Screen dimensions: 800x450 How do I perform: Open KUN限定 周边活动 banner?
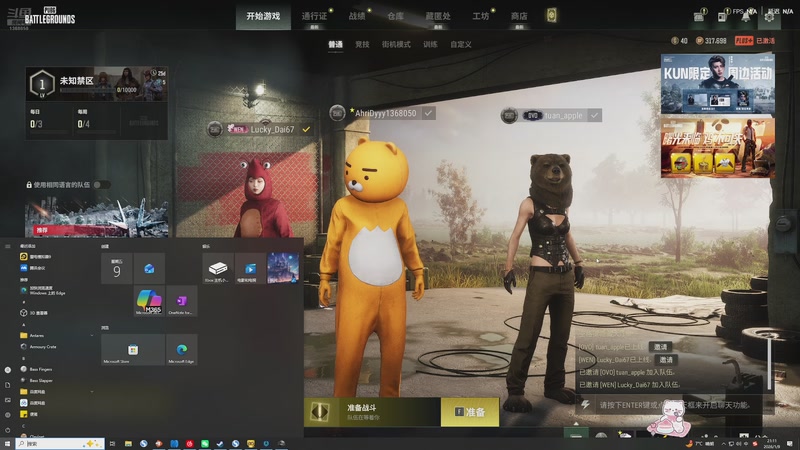[x=718, y=84]
